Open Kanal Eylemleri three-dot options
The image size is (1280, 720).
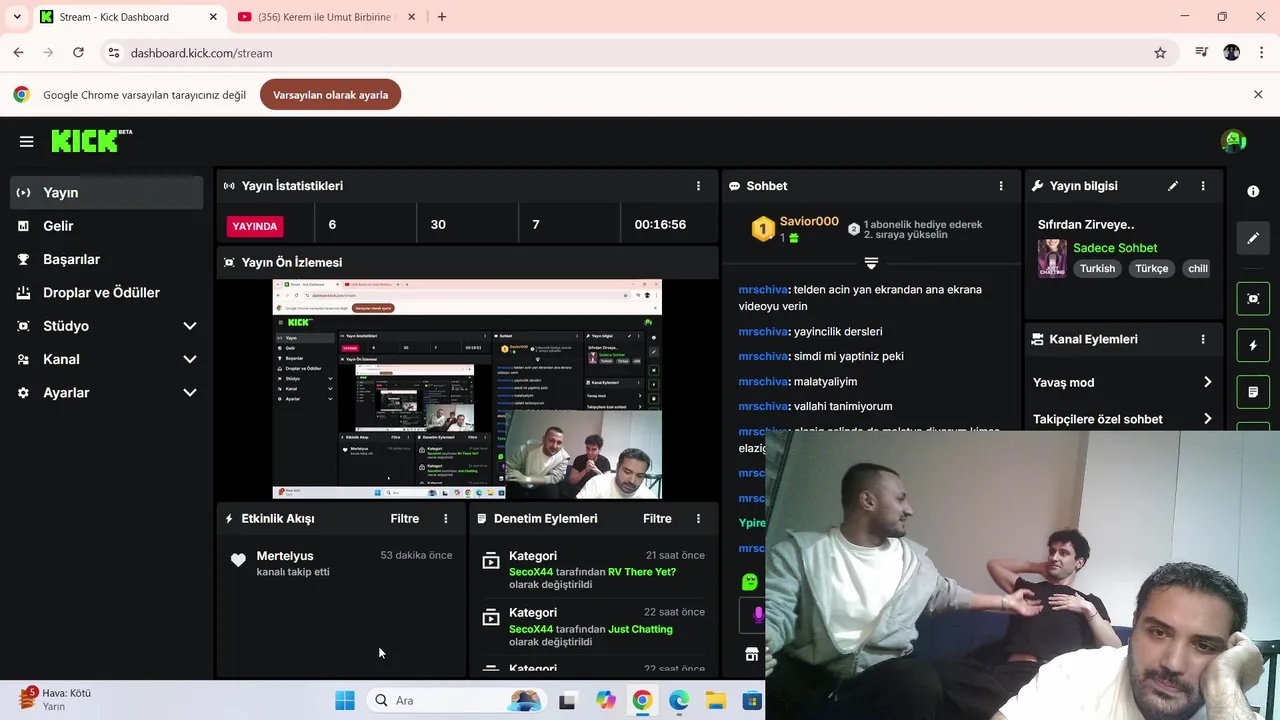coord(1203,339)
